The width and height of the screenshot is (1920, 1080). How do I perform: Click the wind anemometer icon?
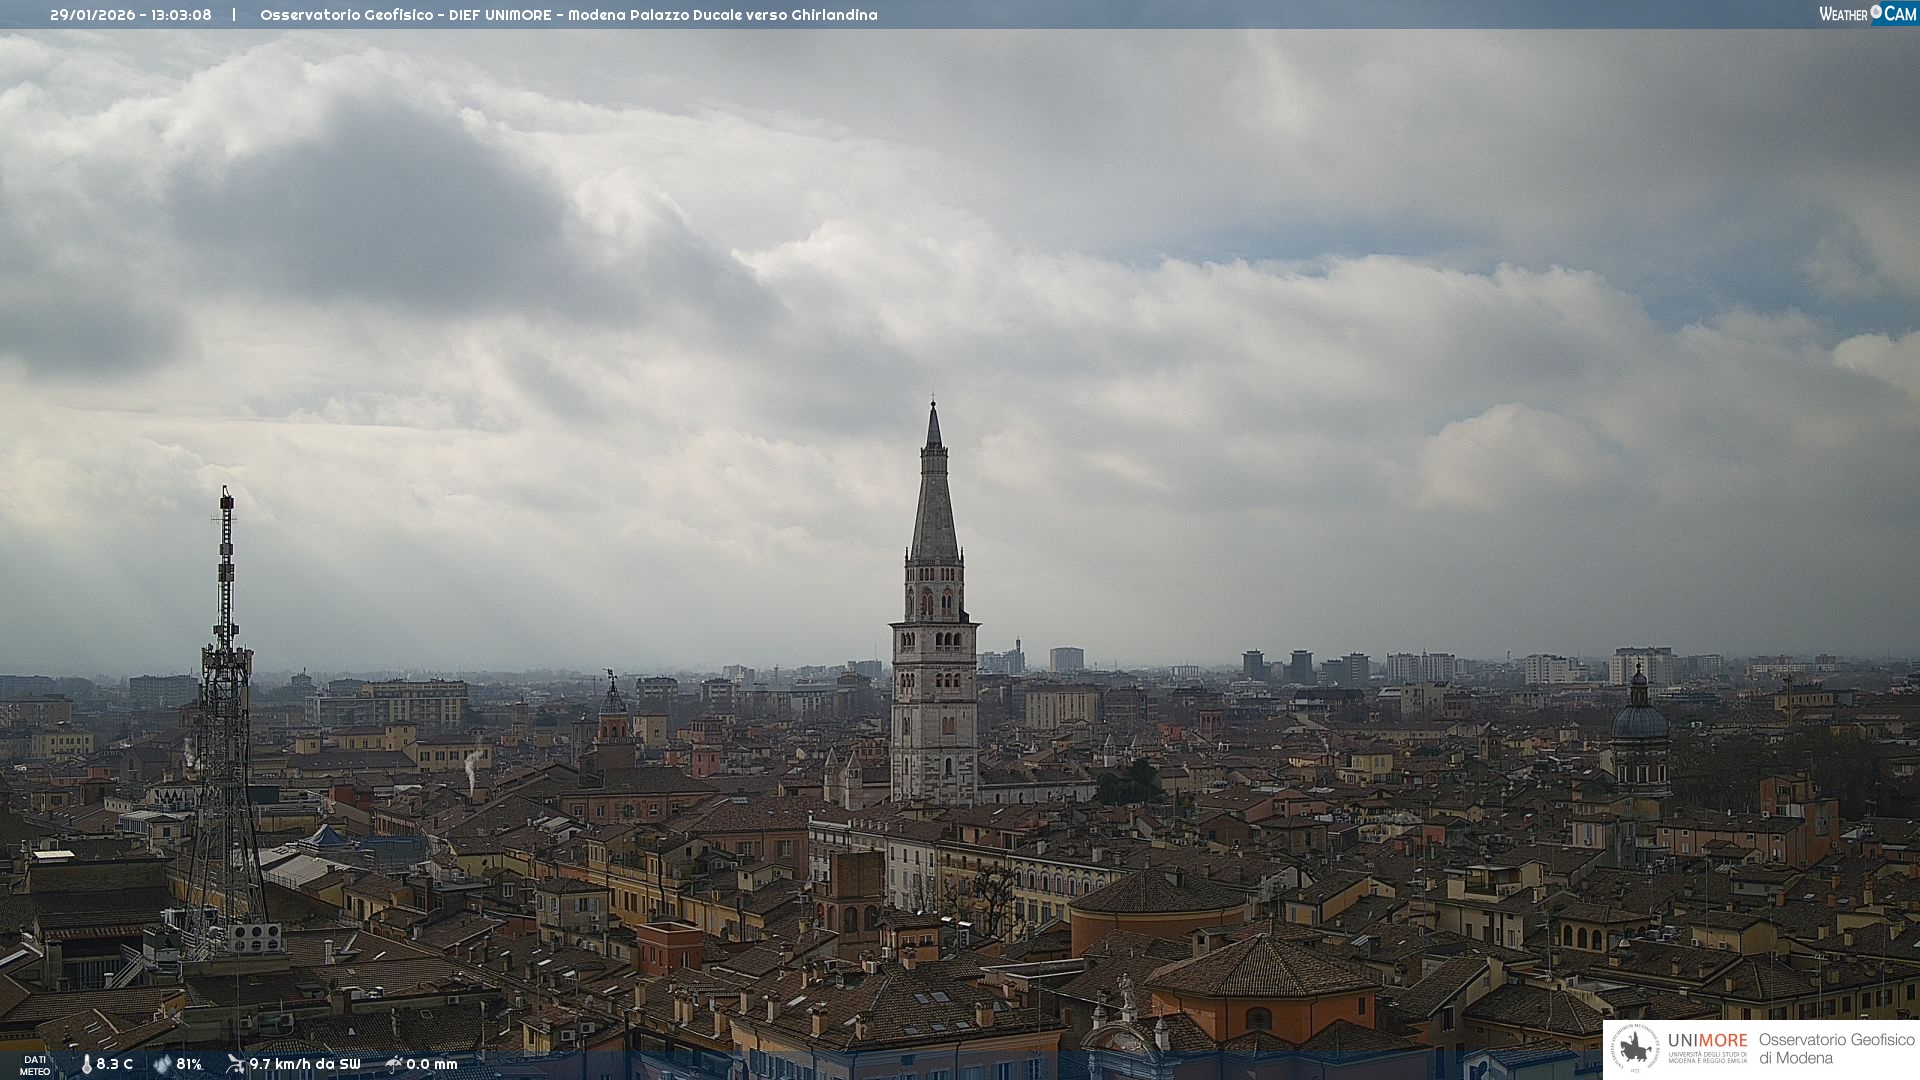(235, 1064)
